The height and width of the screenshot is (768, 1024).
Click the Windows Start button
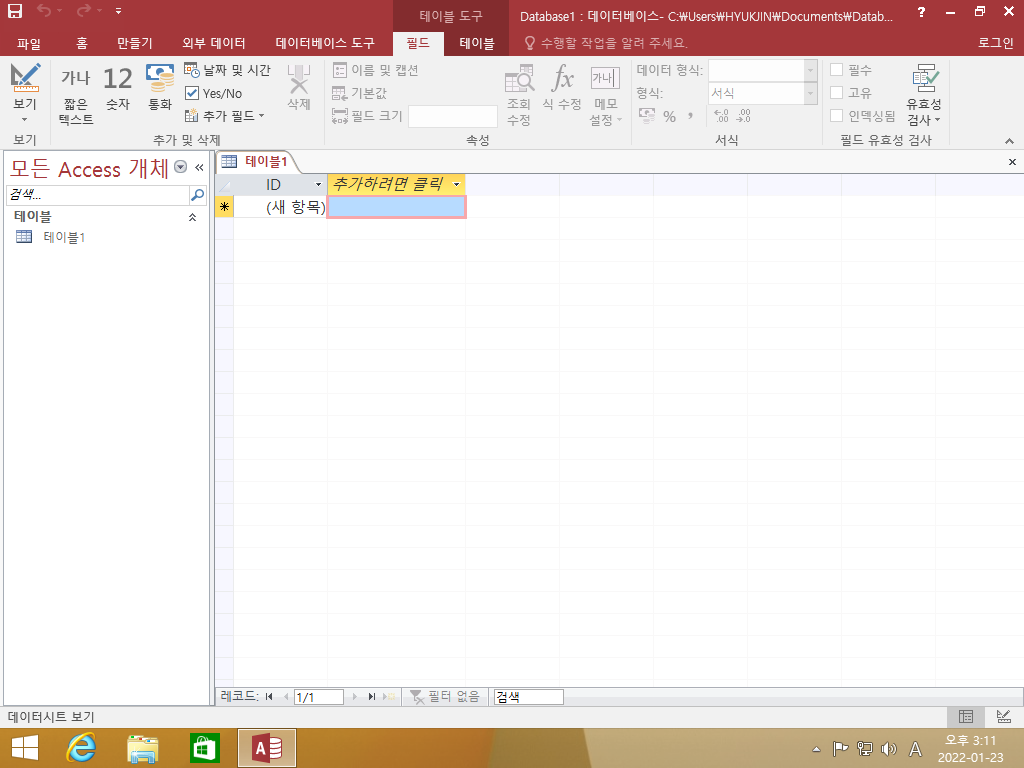click(24, 748)
